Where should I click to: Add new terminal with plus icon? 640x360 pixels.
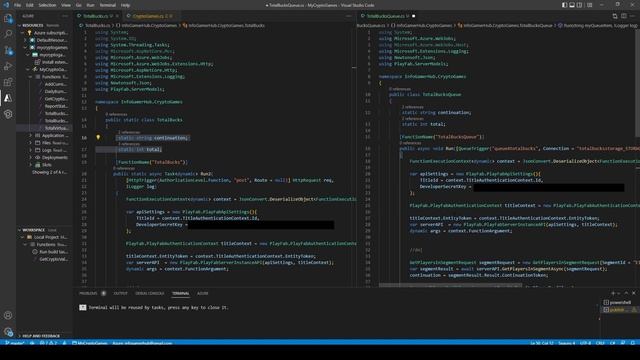click(613, 293)
